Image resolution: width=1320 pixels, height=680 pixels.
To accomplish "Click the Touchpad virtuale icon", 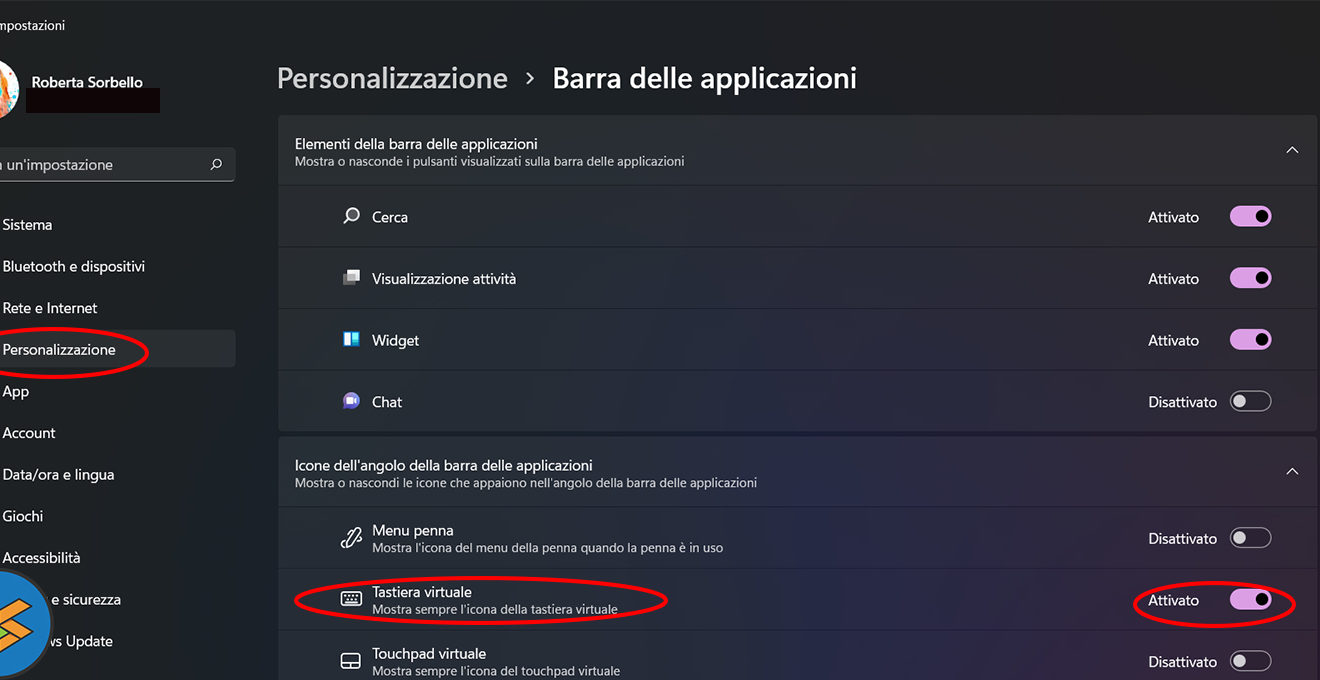I will pyautogui.click(x=351, y=661).
